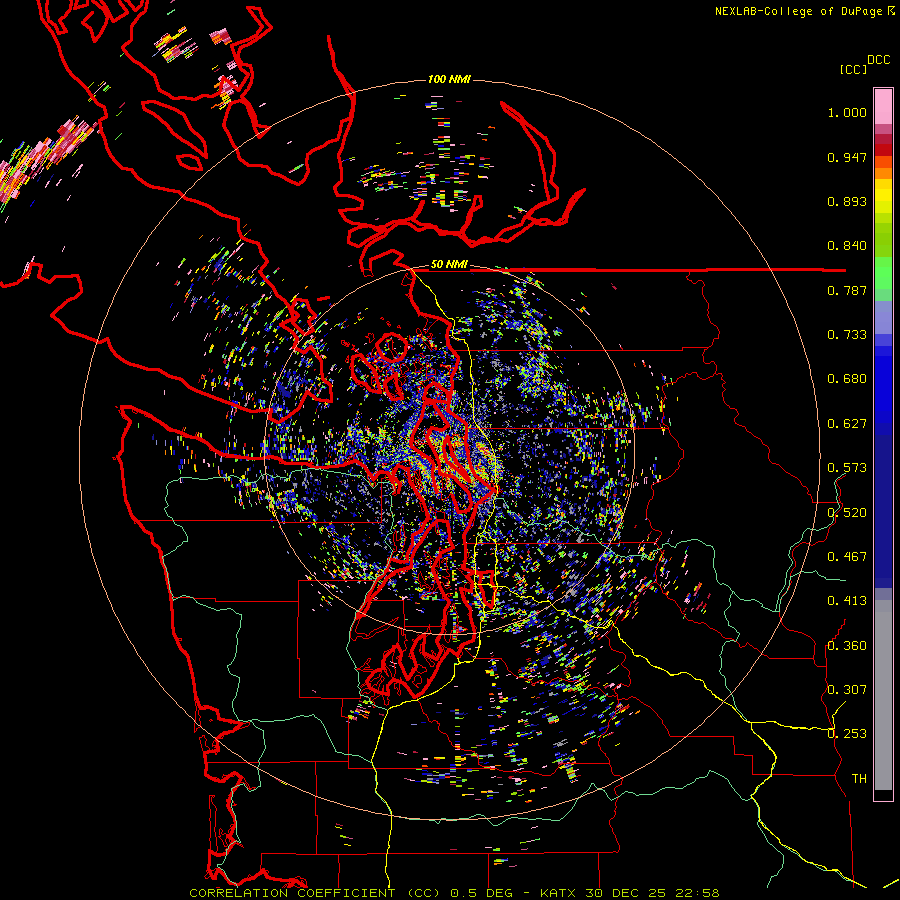Click the TH threshold label on the legend
900x900 pixels.
click(859, 779)
